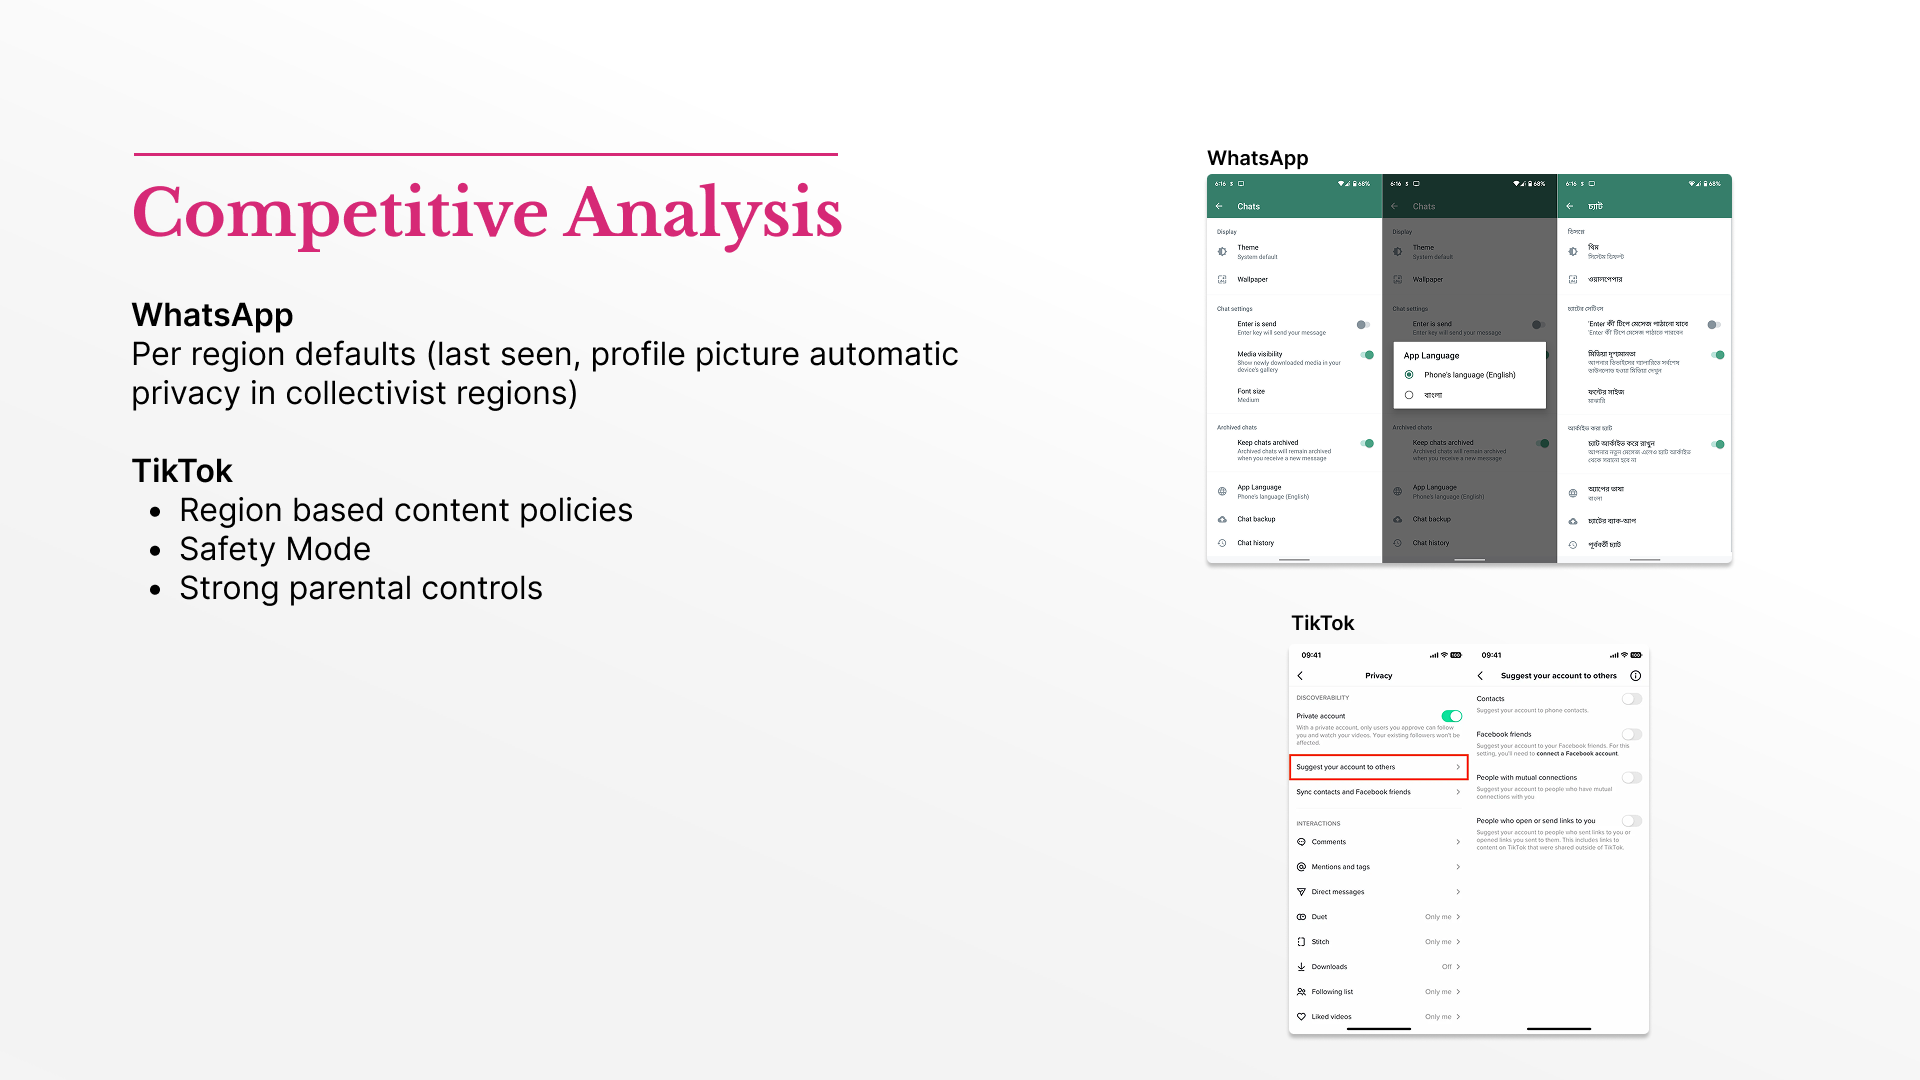Expand the Downloads 'Off' chevron
The width and height of the screenshot is (1920, 1080).
point(1458,967)
